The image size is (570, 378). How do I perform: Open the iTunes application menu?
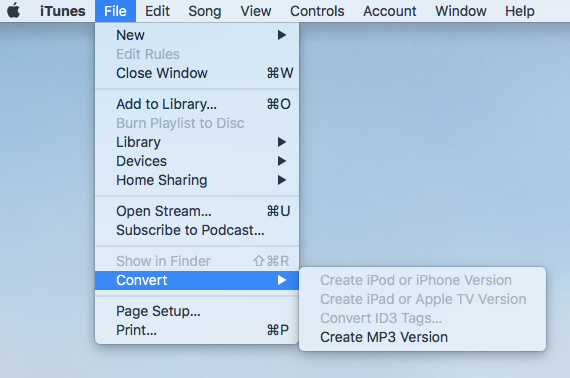click(x=63, y=11)
